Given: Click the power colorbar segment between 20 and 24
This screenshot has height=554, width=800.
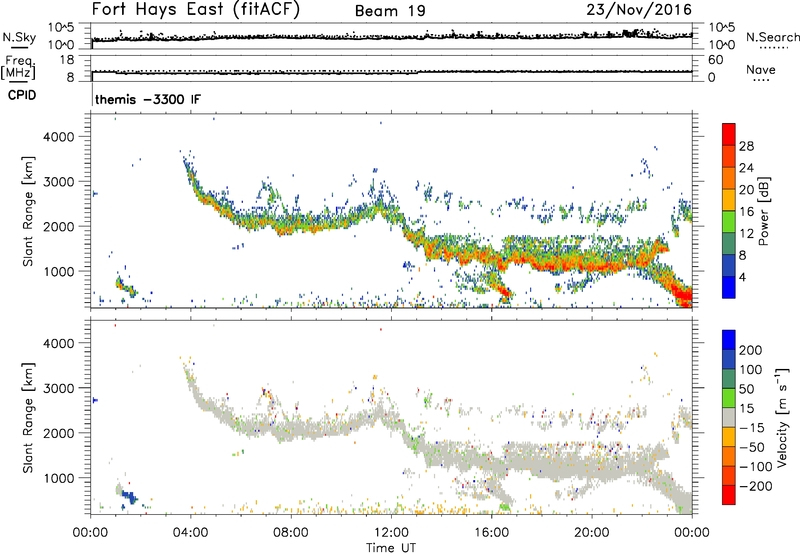Looking at the screenshot, I should 729,178.
